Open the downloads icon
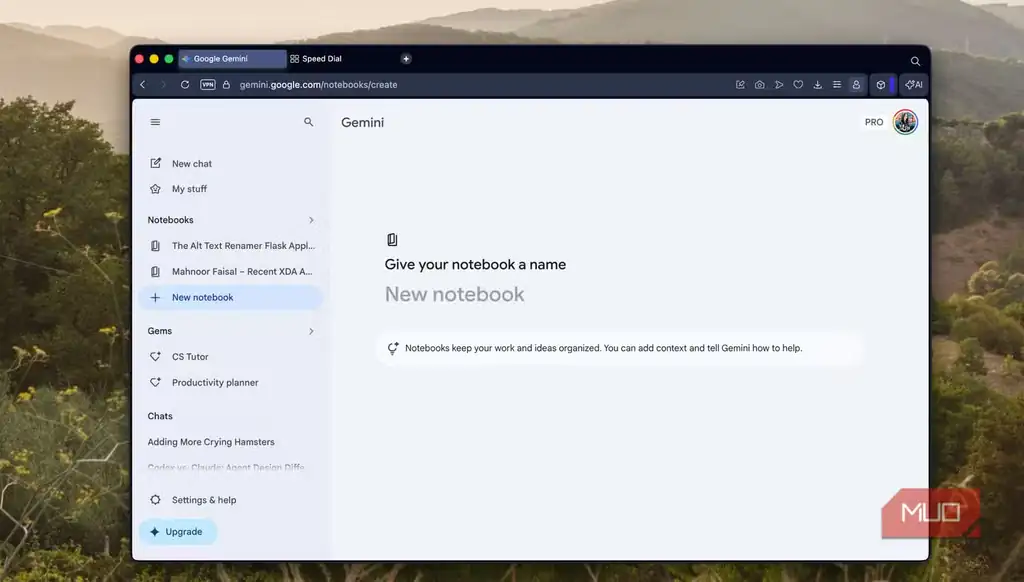Image resolution: width=1024 pixels, height=582 pixels. 817,84
